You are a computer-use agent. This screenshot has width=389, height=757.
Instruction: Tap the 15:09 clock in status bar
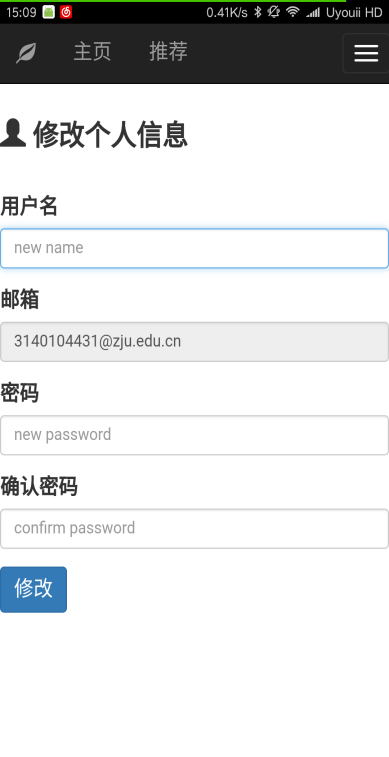[x=21, y=13]
